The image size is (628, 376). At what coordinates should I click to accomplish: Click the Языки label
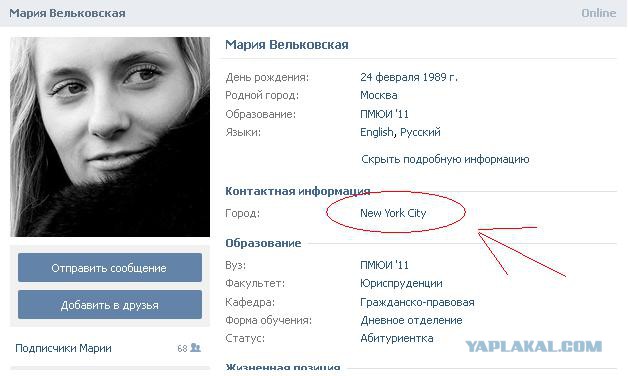coord(243,132)
